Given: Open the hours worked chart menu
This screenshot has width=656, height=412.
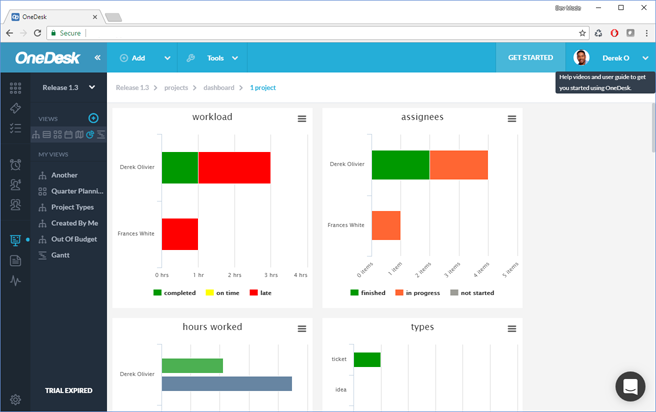Looking at the screenshot, I should (302, 329).
